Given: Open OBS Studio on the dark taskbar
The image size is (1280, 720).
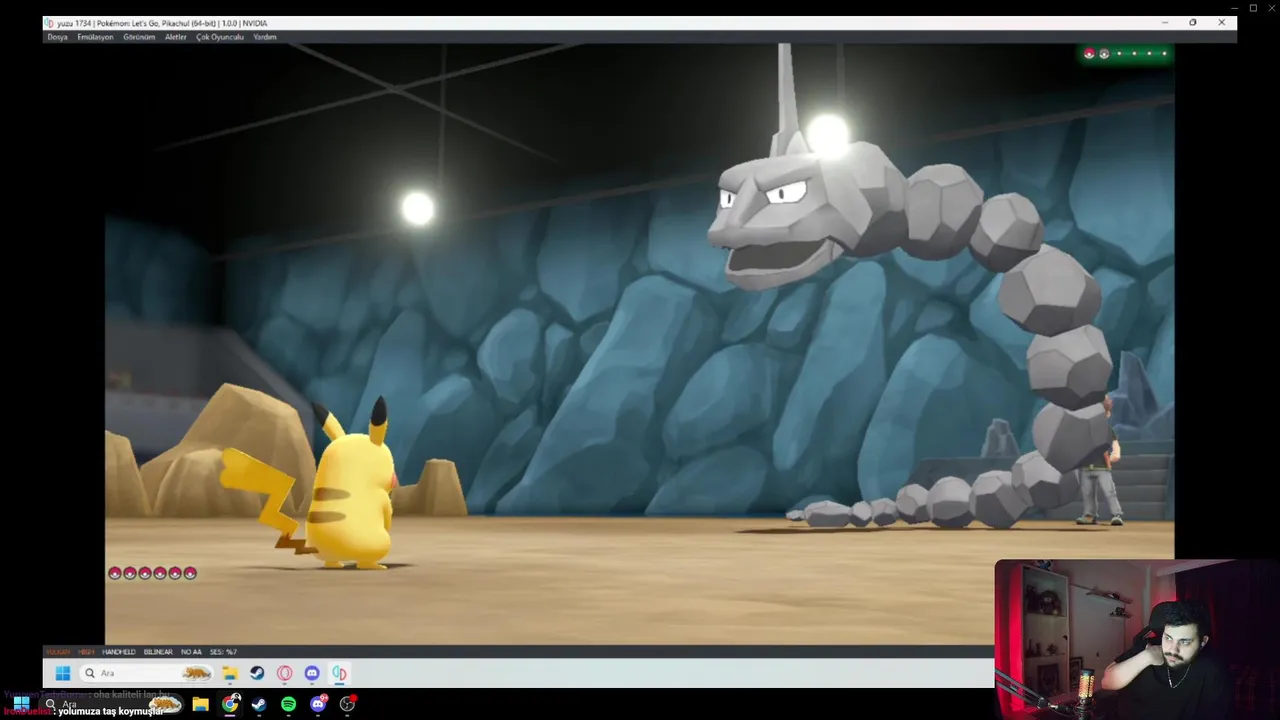Looking at the screenshot, I should tap(347, 704).
